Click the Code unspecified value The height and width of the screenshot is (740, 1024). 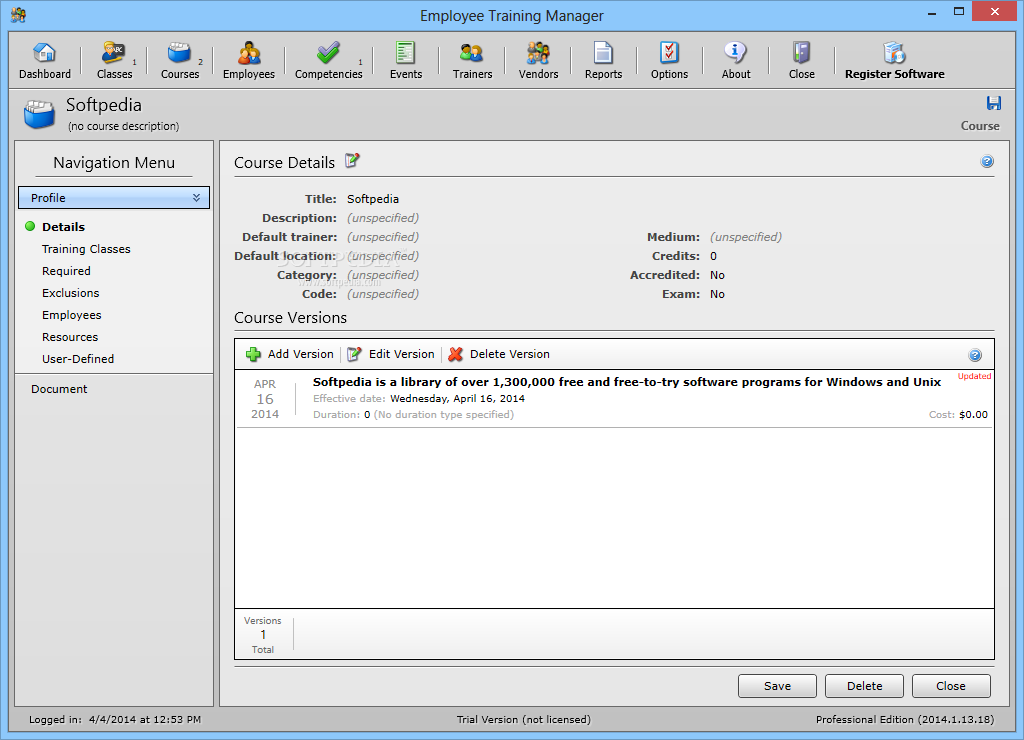pyautogui.click(x=383, y=295)
